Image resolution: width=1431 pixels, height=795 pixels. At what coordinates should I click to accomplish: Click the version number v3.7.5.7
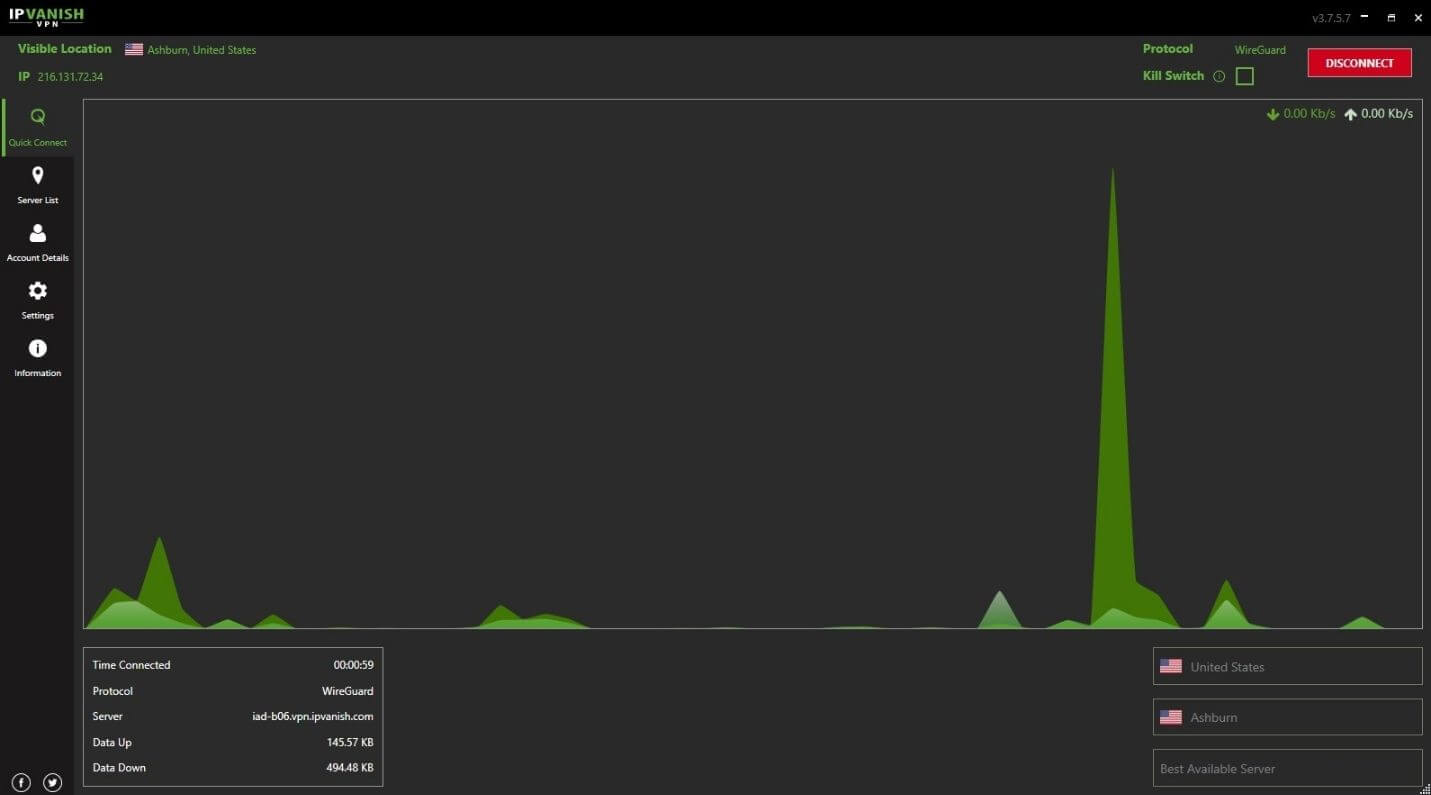click(1331, 19)
